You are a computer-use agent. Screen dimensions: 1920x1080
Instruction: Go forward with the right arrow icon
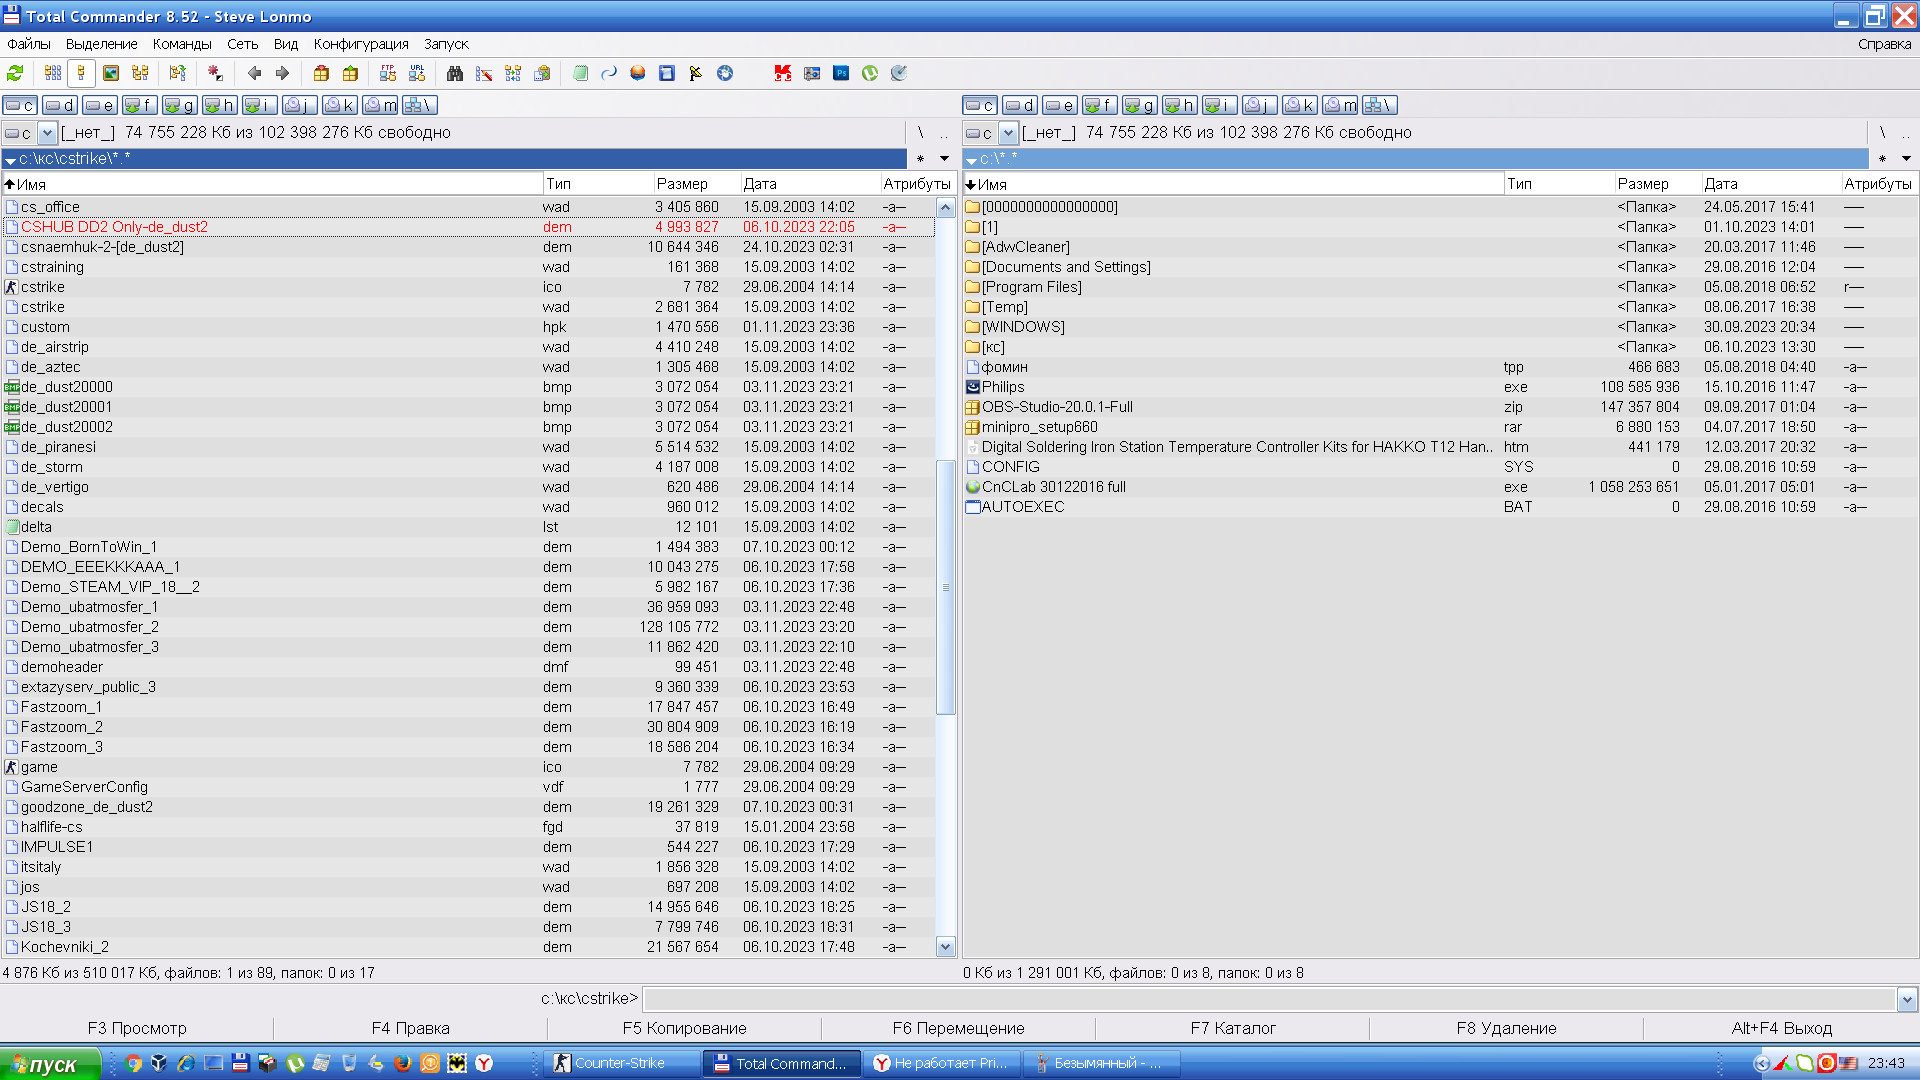tap(282, 73)
